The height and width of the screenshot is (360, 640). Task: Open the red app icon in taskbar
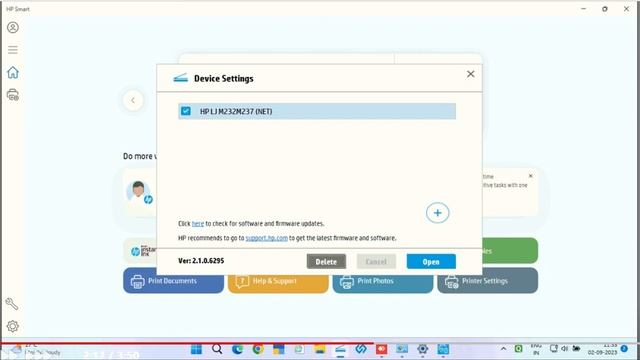pyautogui.click(x=382, y=349)
